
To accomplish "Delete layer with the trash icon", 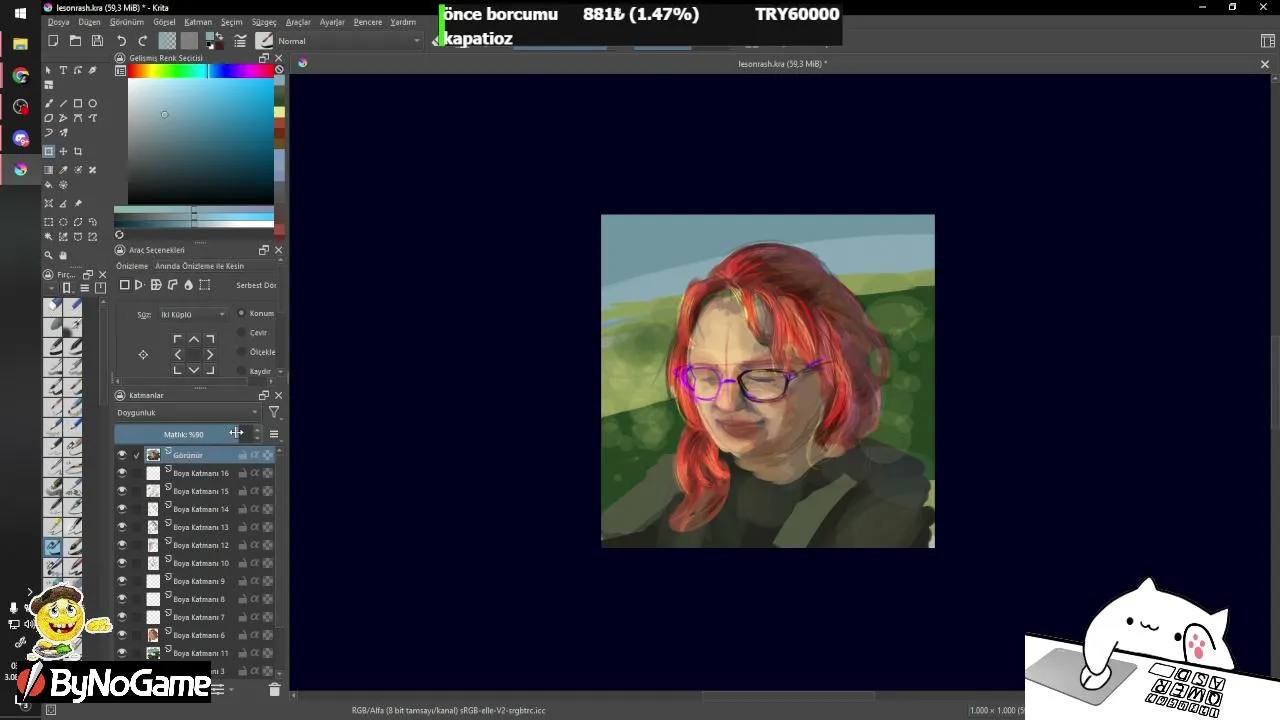I will pyautogui.click(x=274, y=689).
